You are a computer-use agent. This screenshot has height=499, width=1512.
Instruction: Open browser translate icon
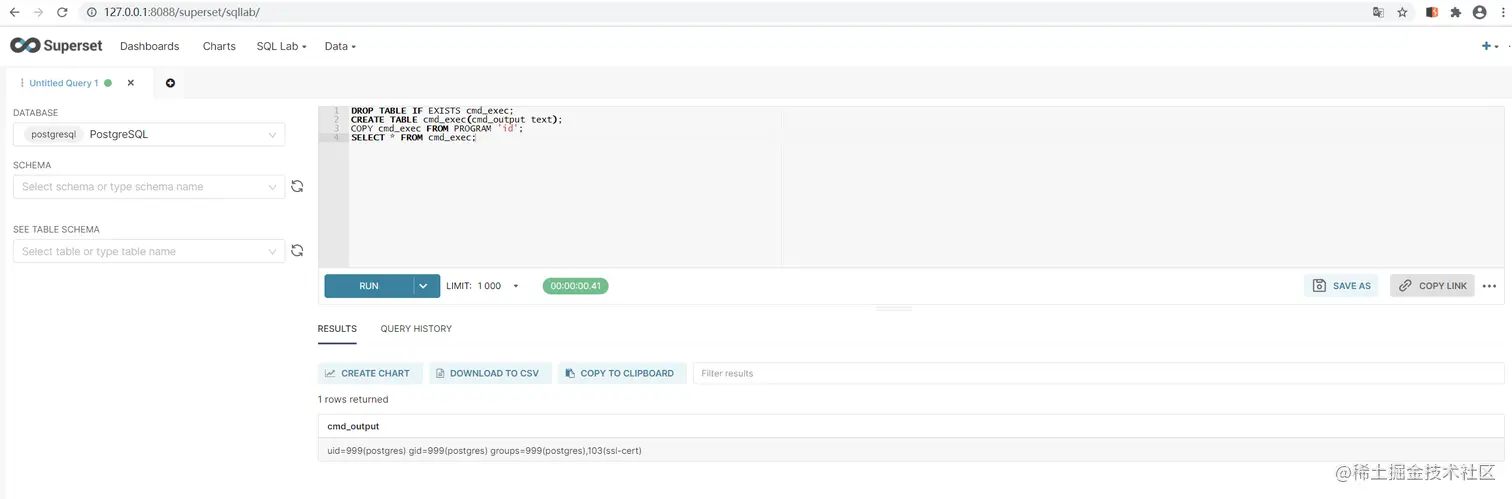pos(1378,12)
